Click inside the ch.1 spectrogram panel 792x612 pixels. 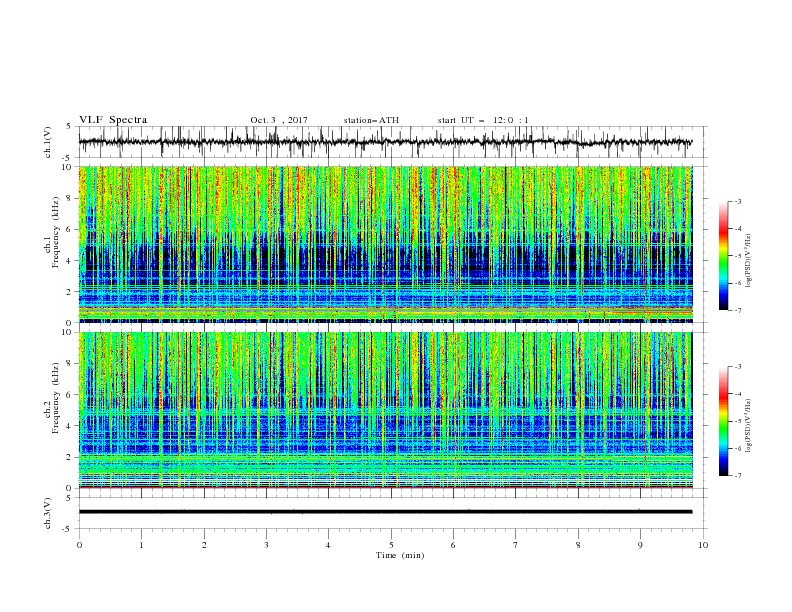(x=386, y=244)
